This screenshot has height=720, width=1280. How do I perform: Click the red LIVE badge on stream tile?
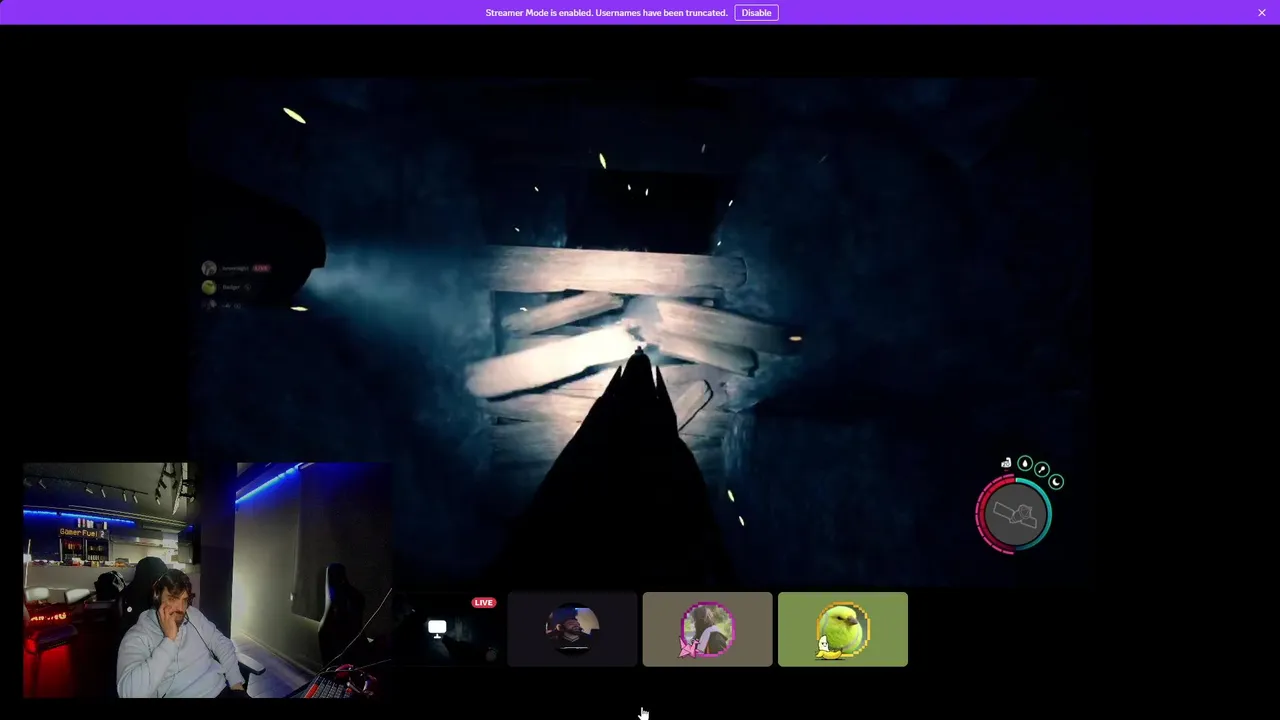tap(484, 603)
